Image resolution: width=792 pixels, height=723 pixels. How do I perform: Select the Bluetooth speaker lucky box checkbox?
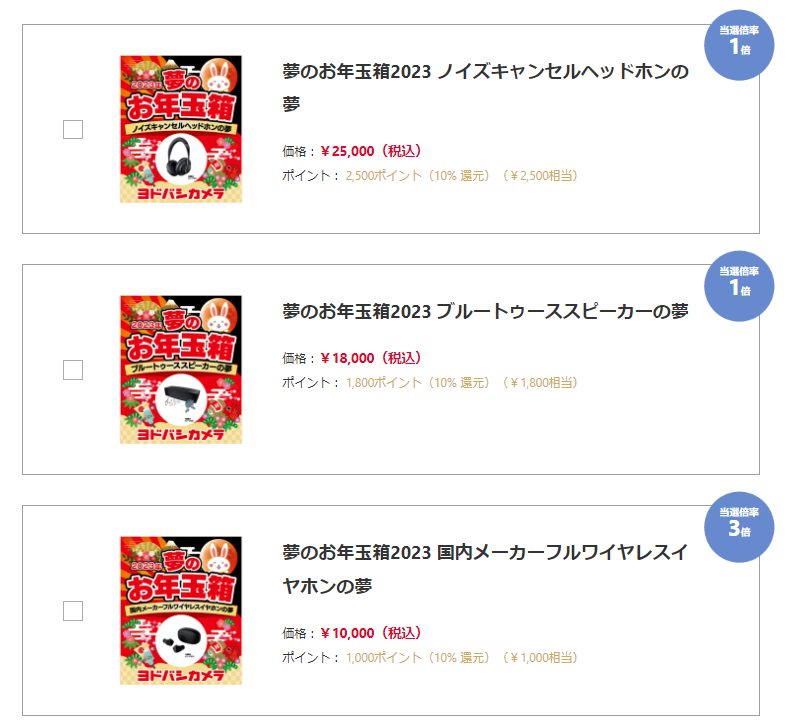(73, 370)
